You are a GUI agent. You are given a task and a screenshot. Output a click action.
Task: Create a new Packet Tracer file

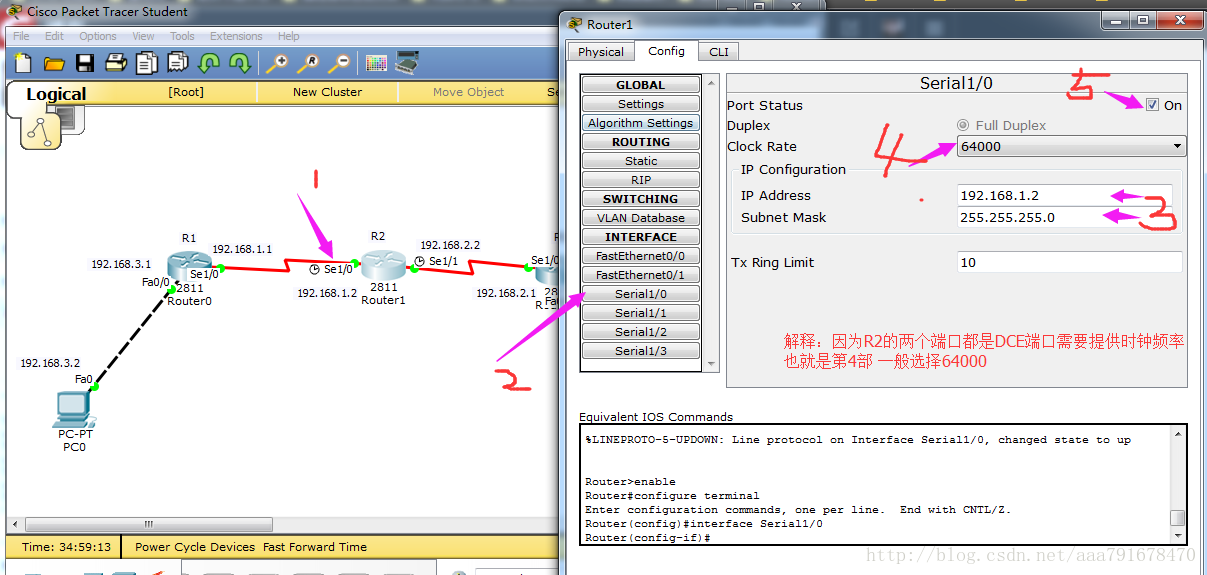[22, 63]
